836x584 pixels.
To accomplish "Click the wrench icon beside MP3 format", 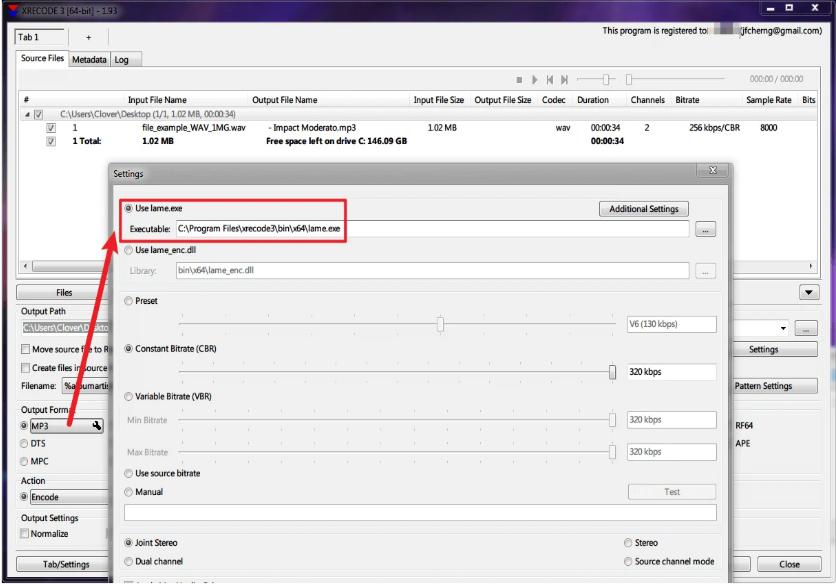I will (97, 426).
